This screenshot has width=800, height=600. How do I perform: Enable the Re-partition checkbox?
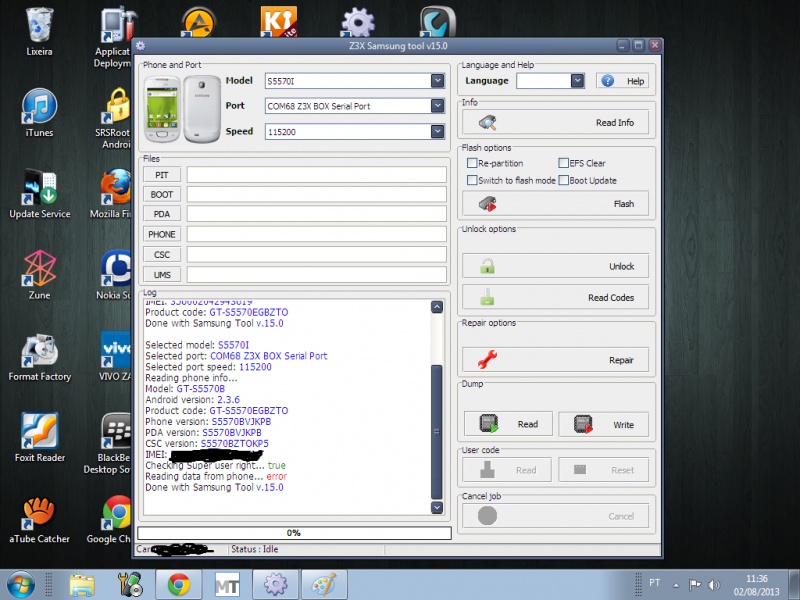pyautogui.click(x=472, y=163)
